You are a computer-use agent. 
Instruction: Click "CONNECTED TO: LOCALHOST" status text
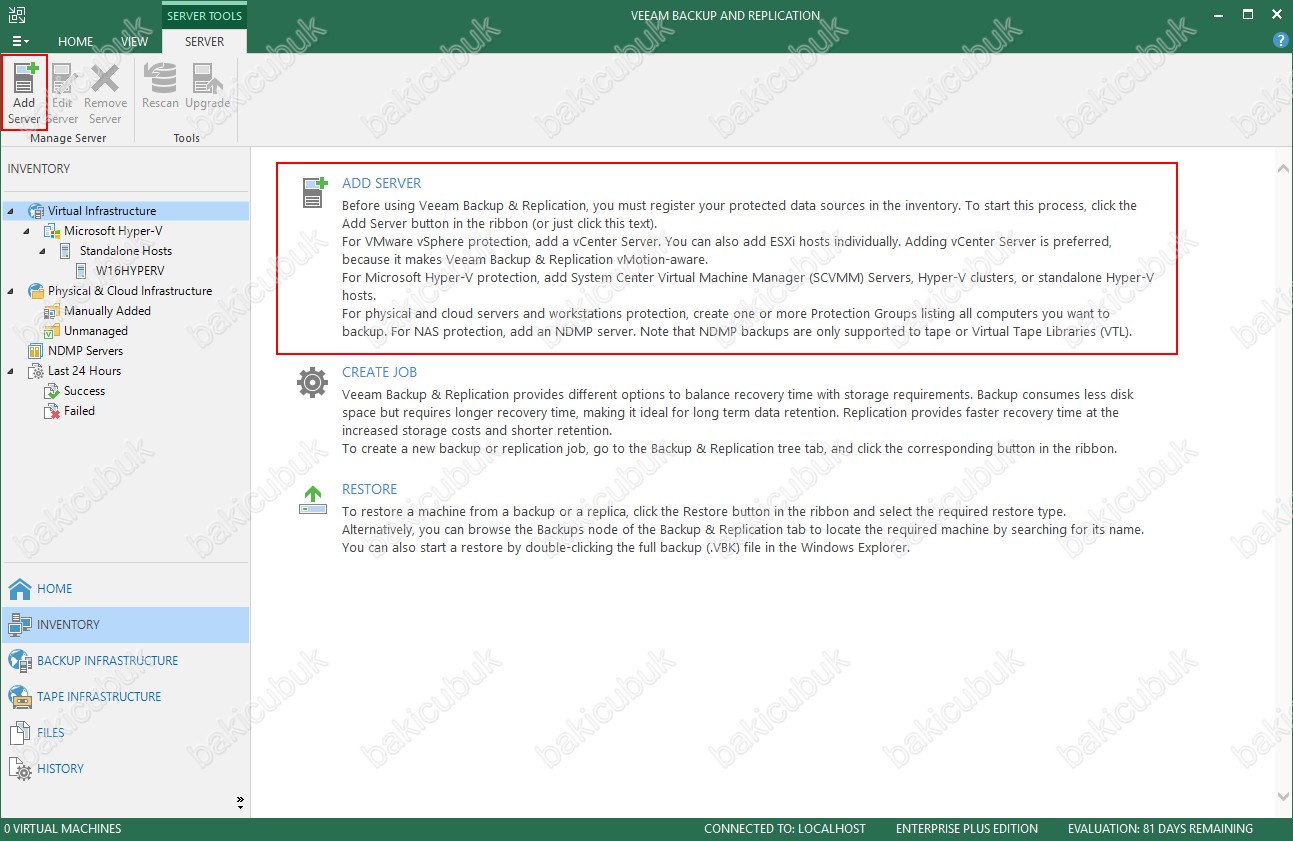tap(785, 829)
